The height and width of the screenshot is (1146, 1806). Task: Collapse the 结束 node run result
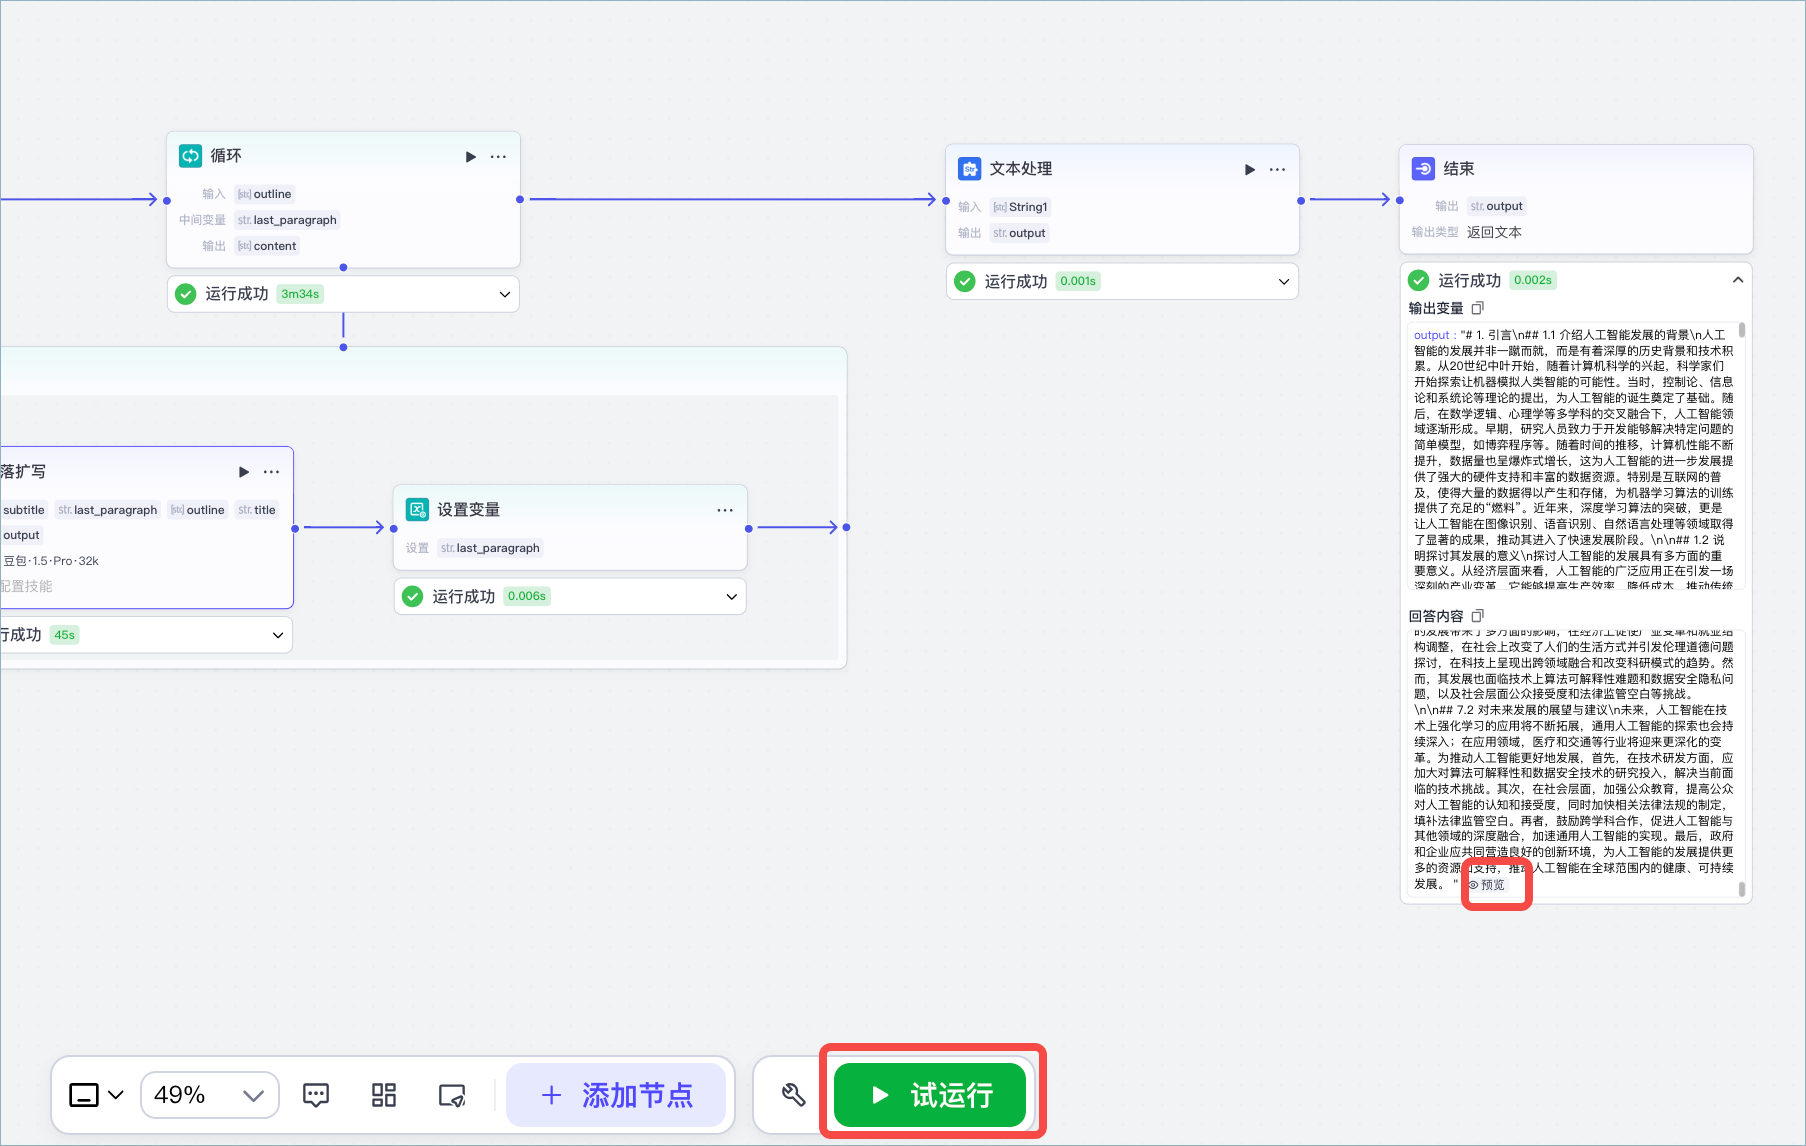[x=1738, y=280]
